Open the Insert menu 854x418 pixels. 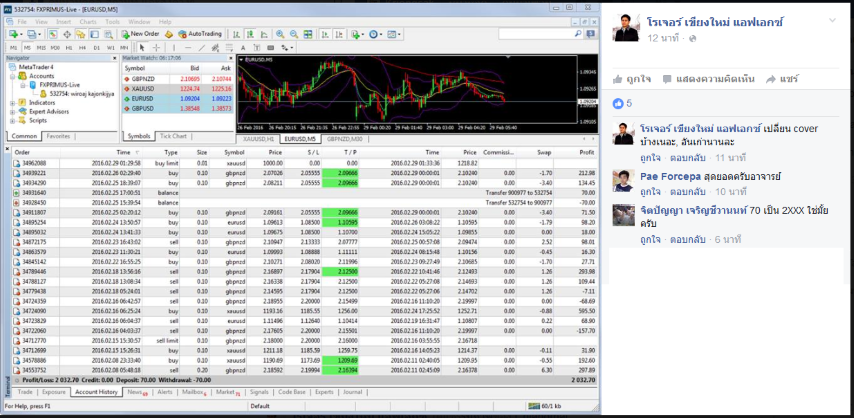click(63, 22)
